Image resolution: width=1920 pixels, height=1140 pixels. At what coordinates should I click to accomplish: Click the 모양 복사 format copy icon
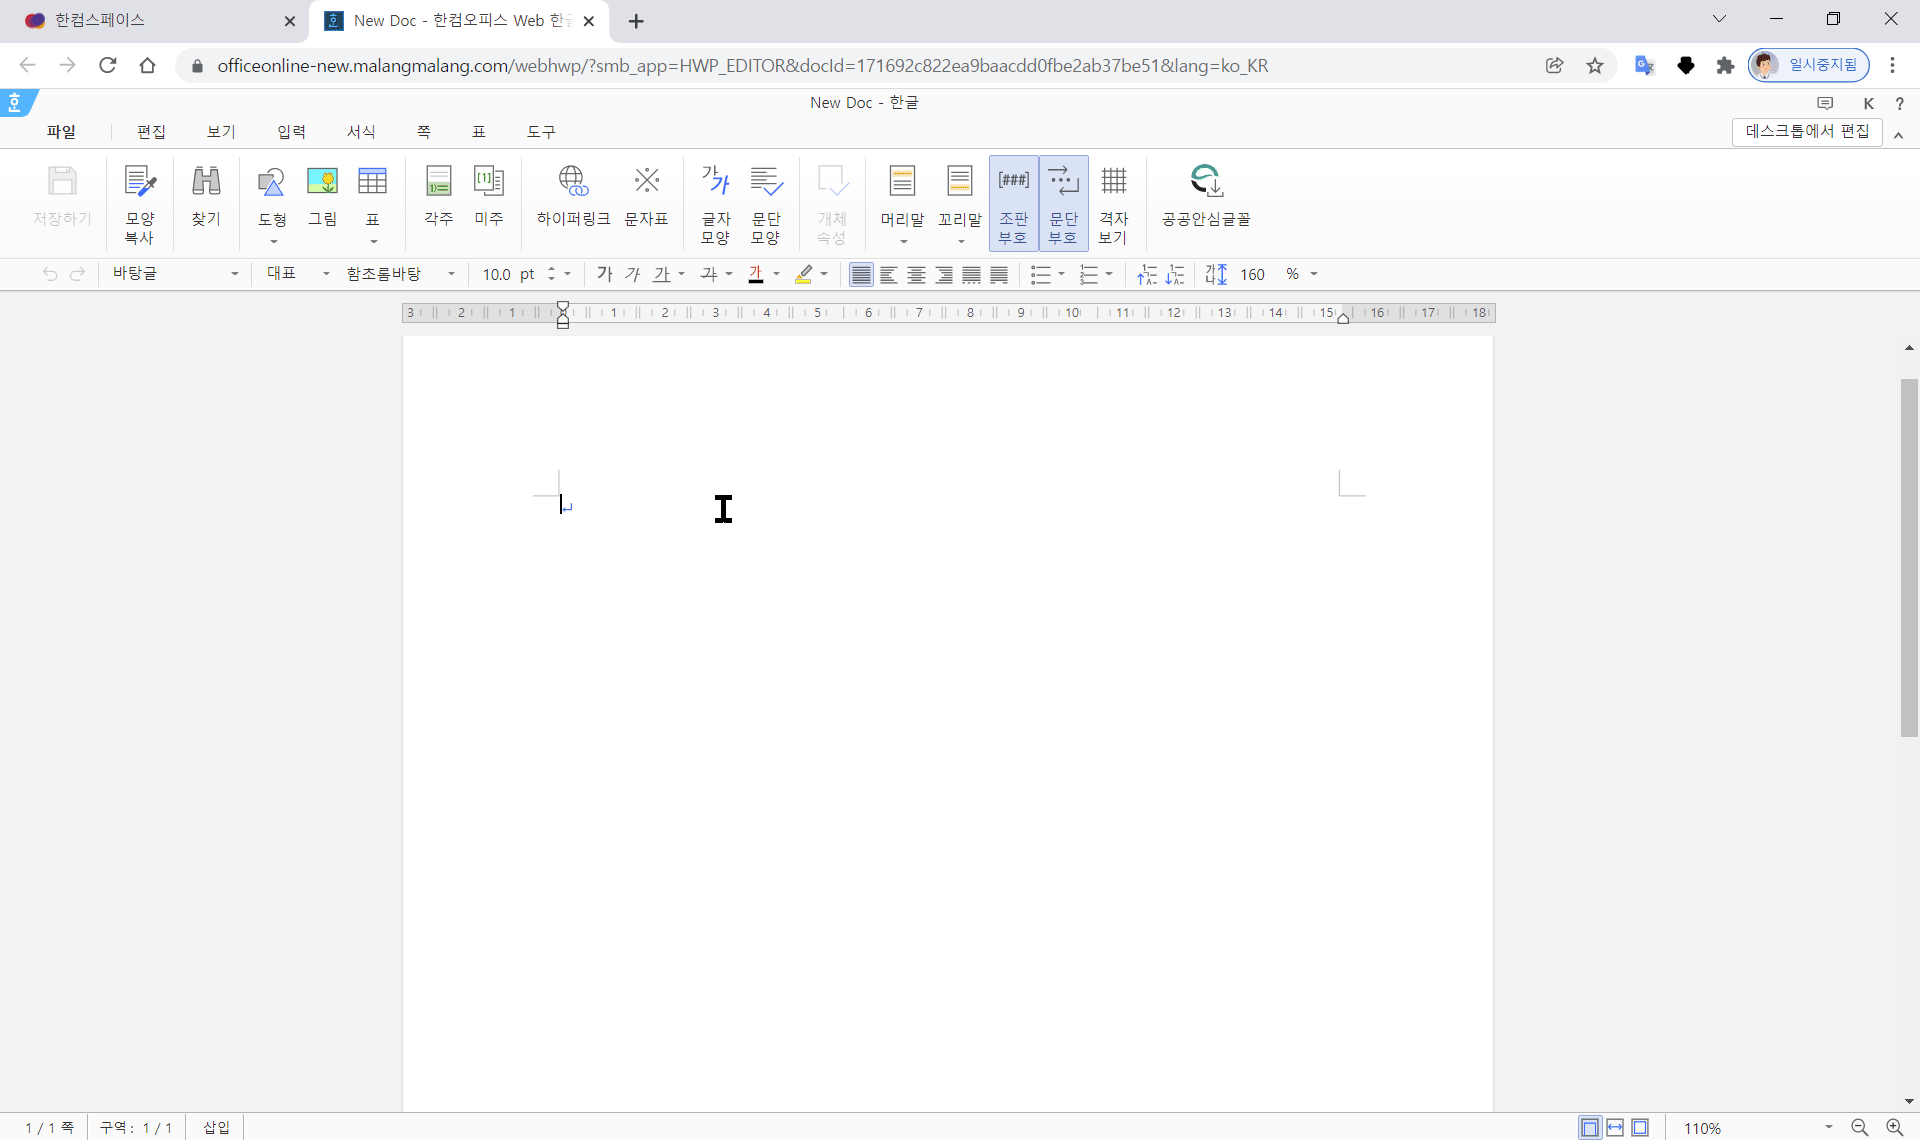coord(139,182)
